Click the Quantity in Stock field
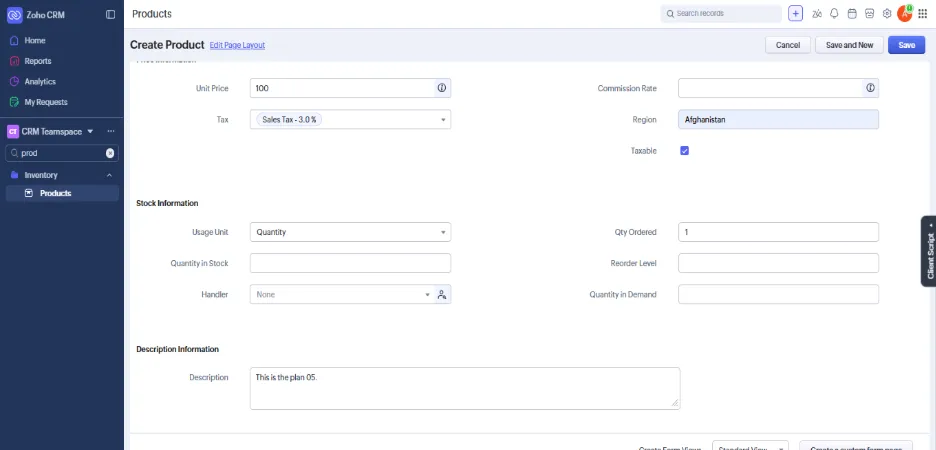The width and height of the screenshot is (936, 450). (350, 263)
